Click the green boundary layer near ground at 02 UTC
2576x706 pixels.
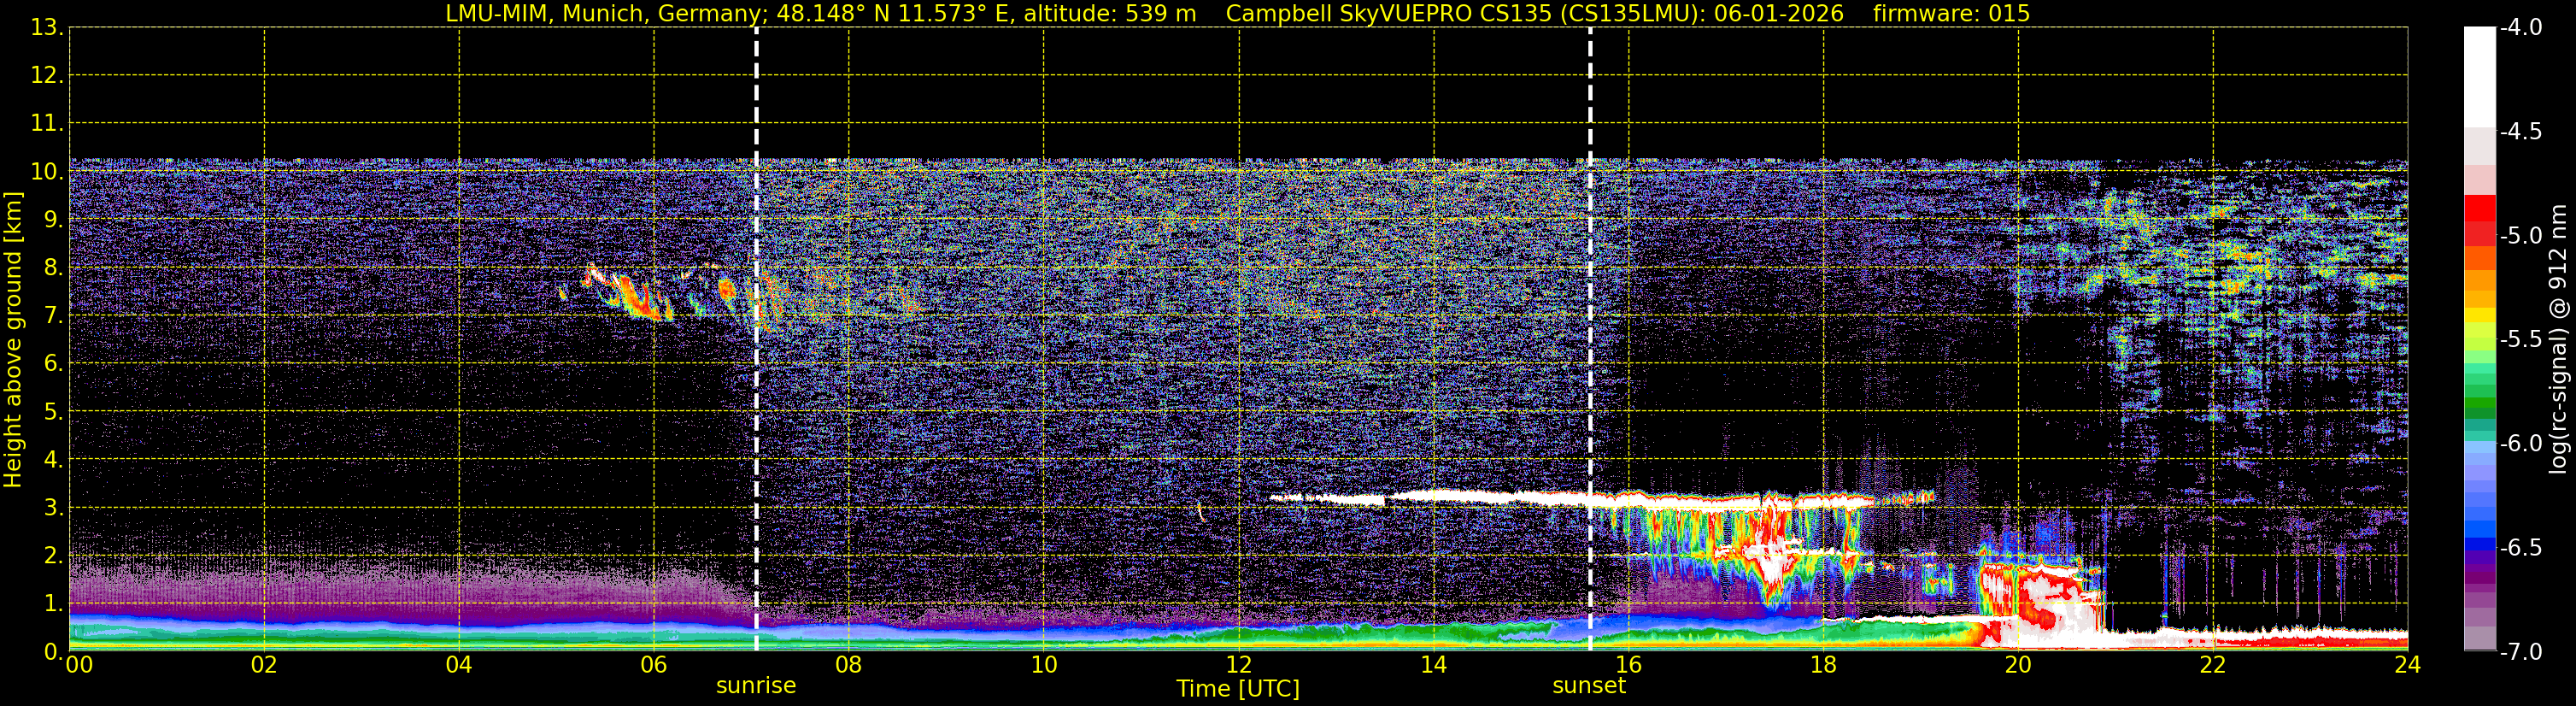pos(264,635)
